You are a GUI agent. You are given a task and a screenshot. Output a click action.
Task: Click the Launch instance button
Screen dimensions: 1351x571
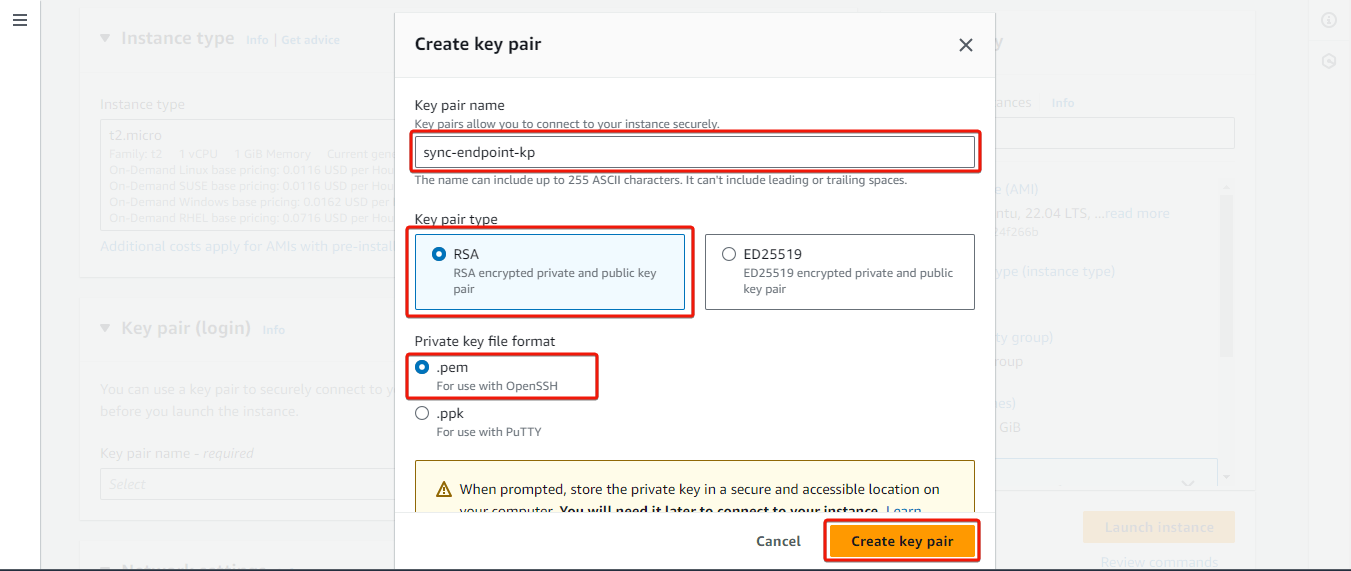pyautogui.click(x=1159, y=527)
